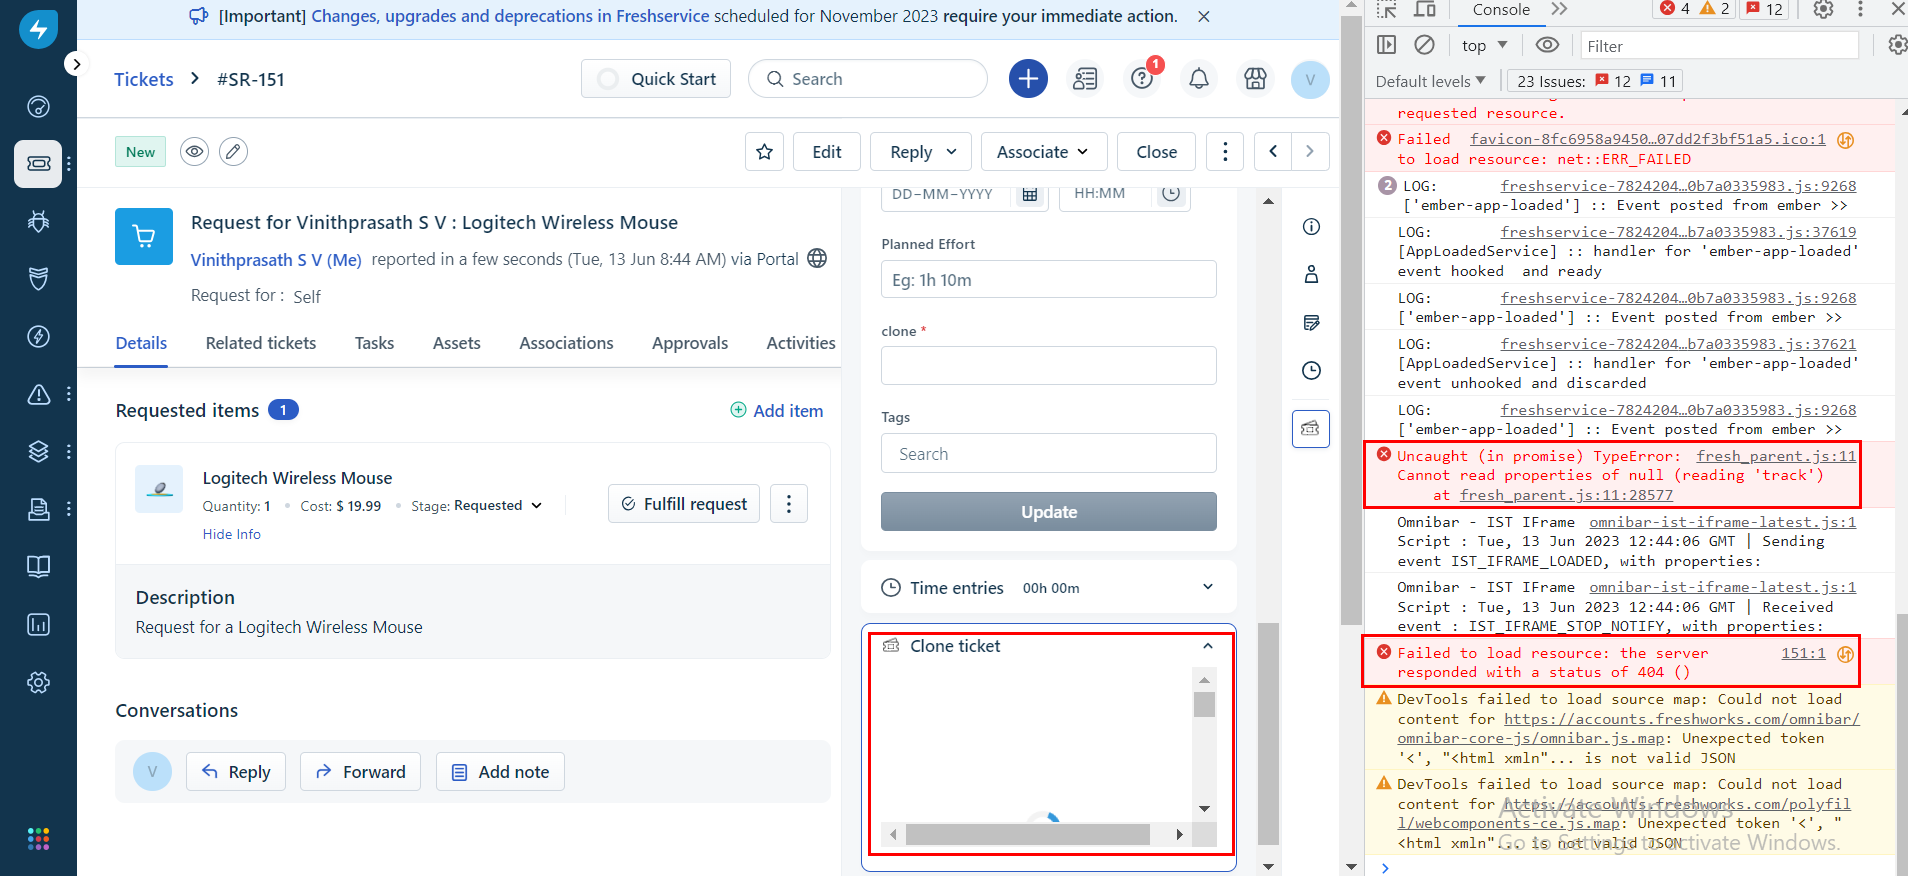Click the Quick Start button
Screen dimensions: 1908x876
tap(656, 79)
